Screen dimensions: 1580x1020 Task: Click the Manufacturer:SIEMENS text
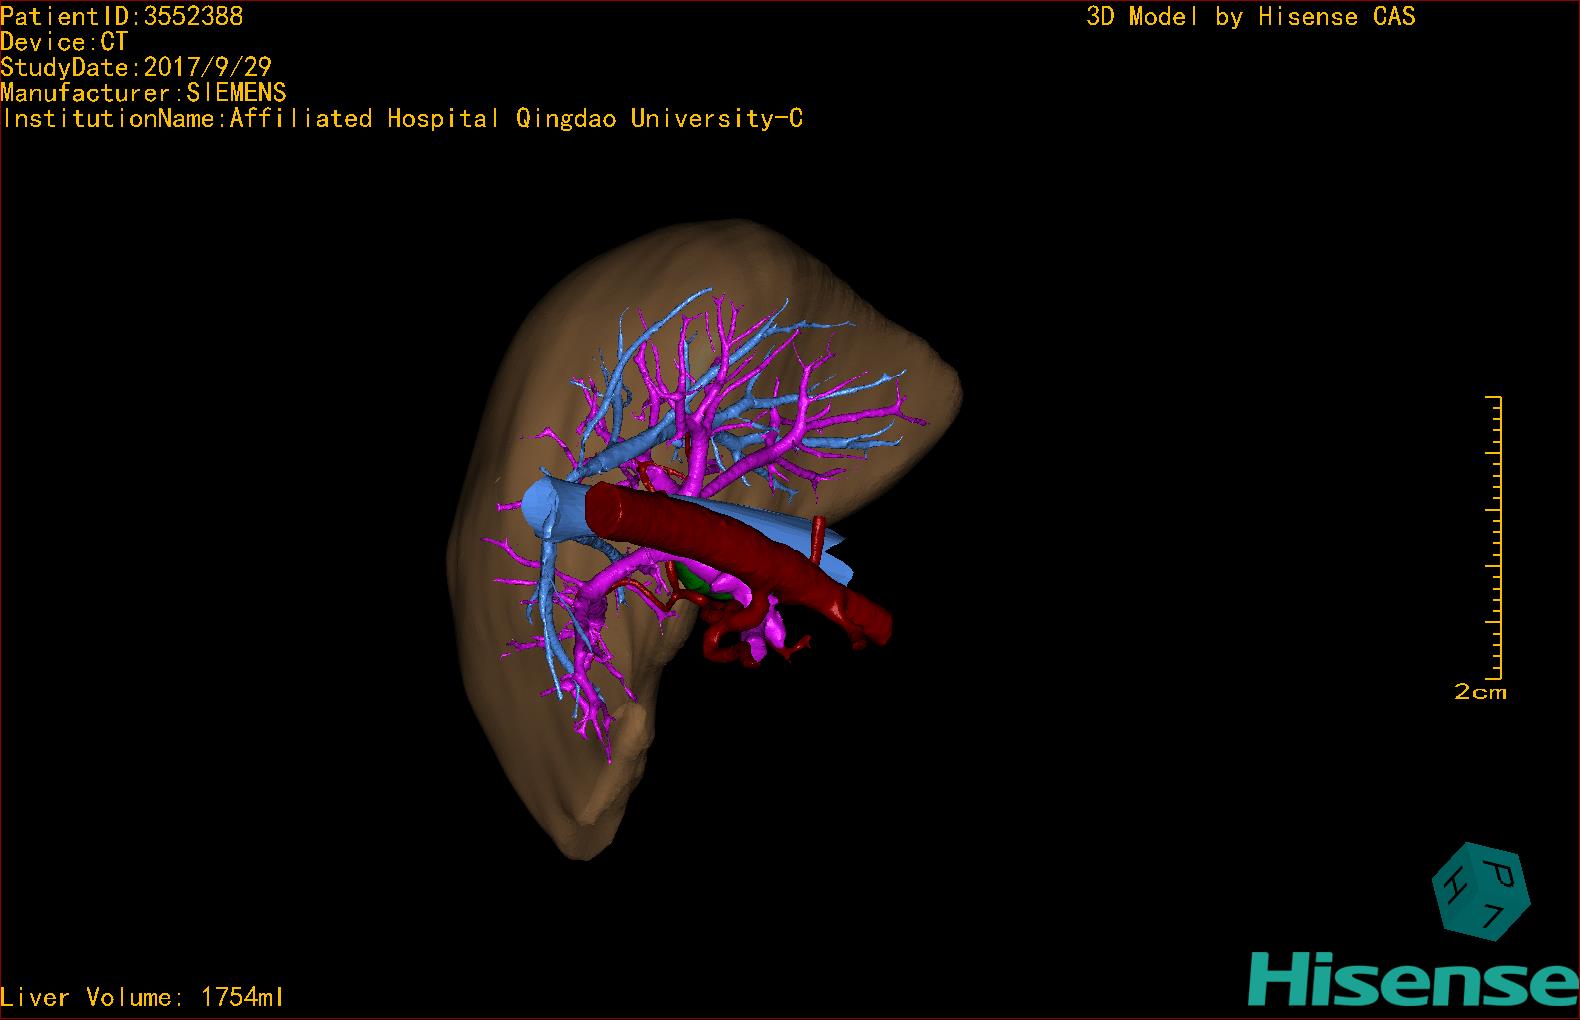pos(143,93)
